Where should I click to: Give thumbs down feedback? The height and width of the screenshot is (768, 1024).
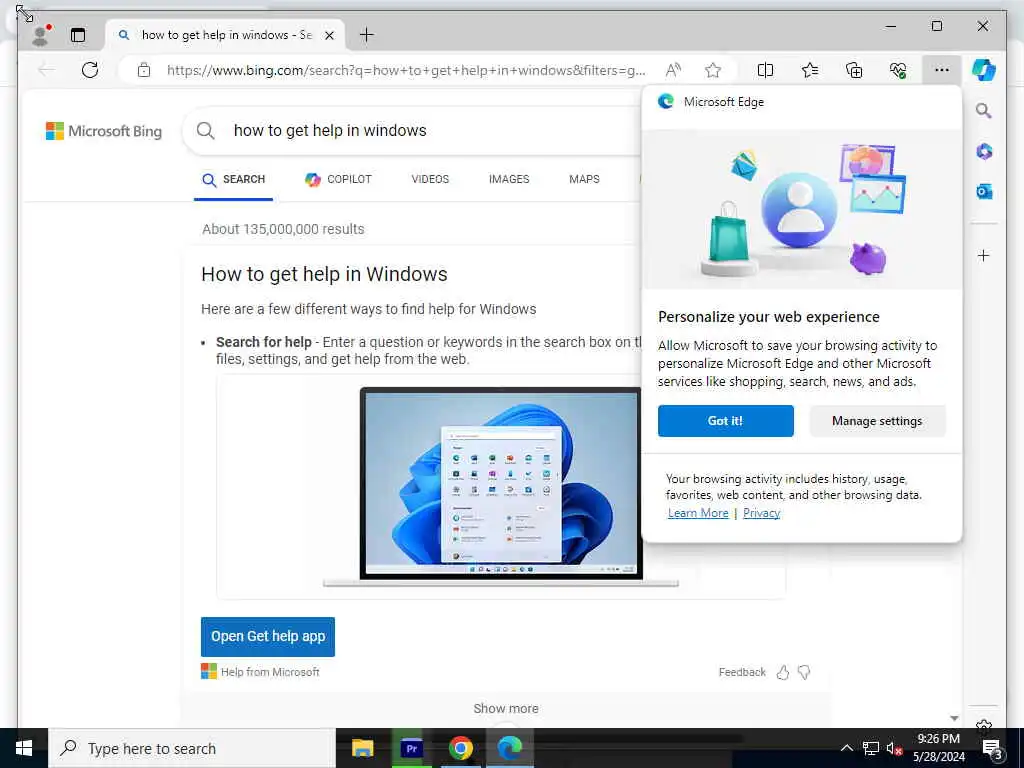(804, 673)
